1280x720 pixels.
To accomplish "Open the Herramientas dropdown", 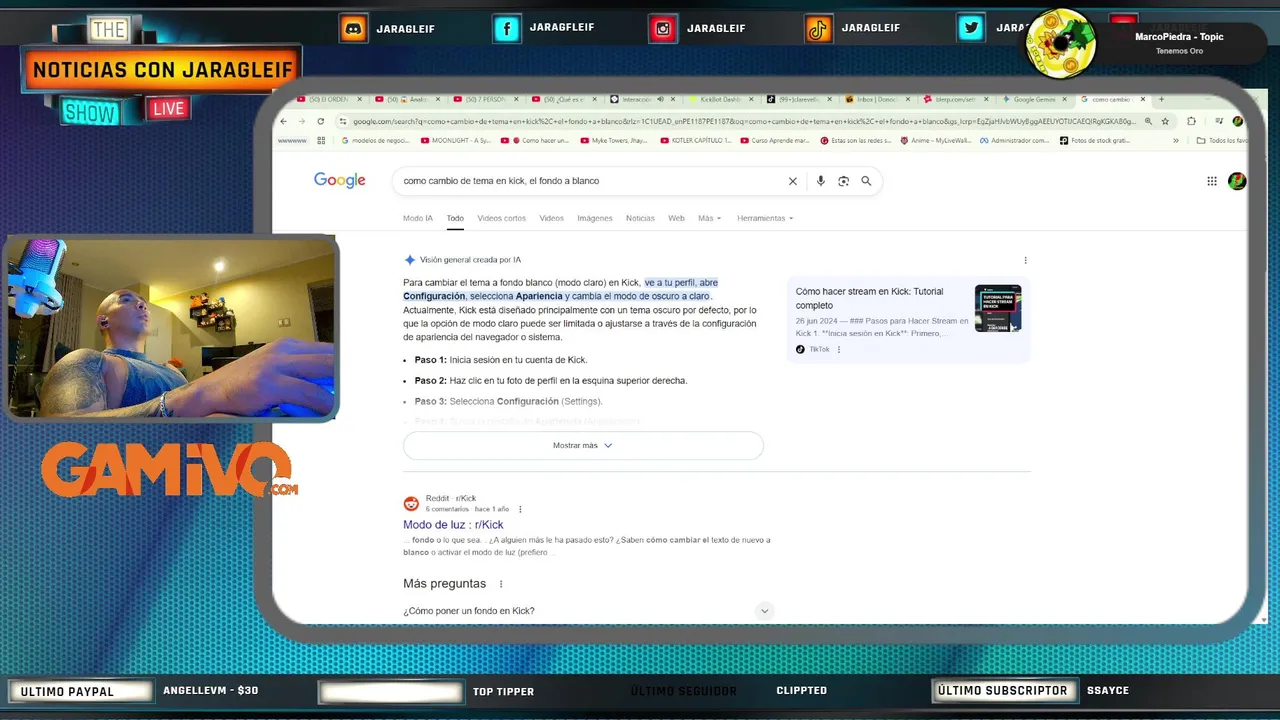I will pos(765,218).
